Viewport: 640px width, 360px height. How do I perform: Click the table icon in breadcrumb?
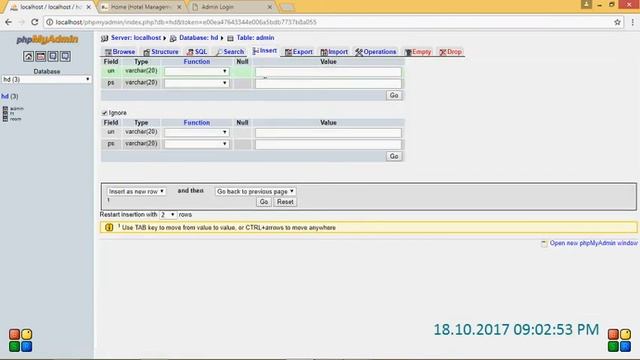point(230,38)
